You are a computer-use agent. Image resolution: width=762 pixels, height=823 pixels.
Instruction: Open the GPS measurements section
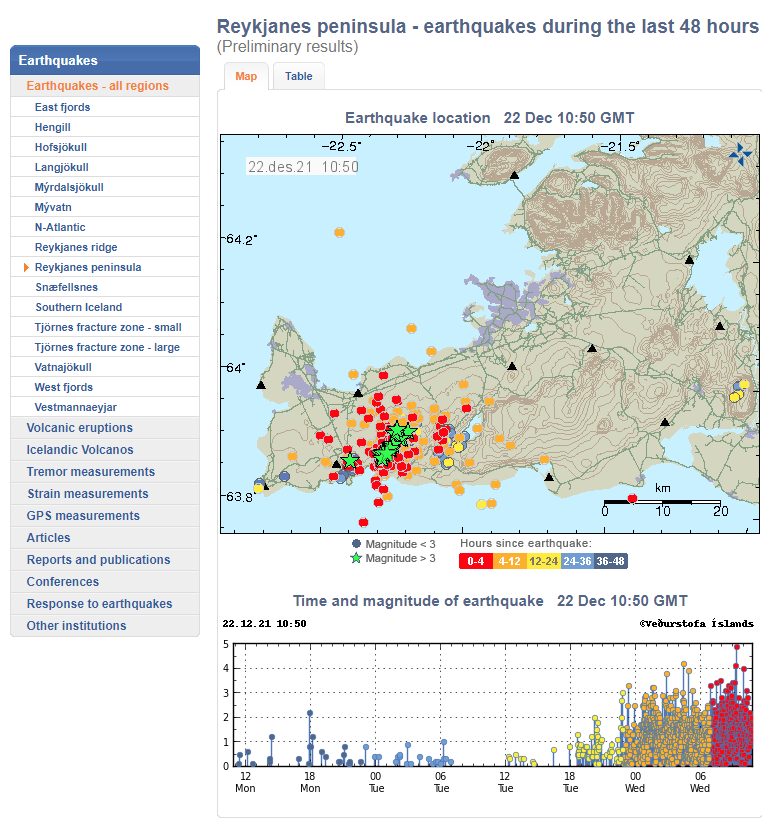tap(83, 516)
